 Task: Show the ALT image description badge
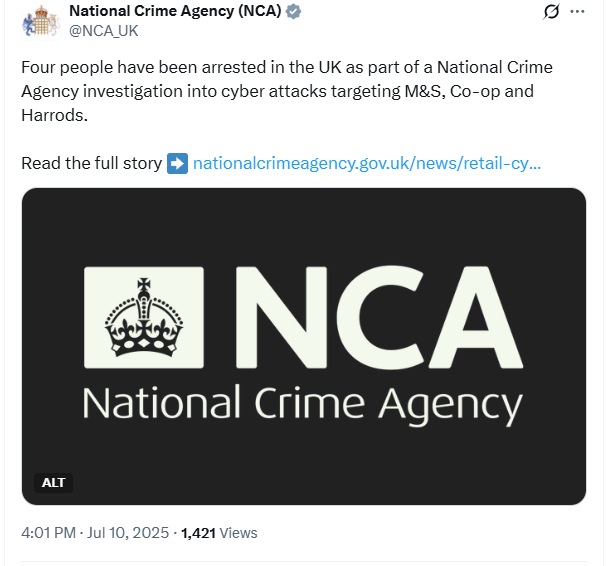click(x=53, y=483)
